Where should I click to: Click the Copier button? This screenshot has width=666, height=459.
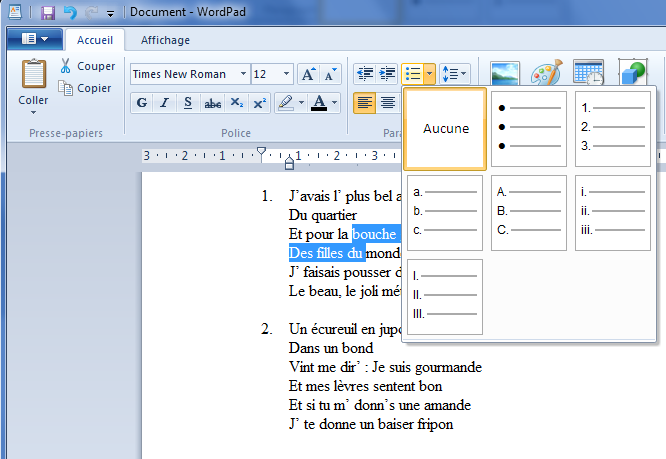pos(86,88)
